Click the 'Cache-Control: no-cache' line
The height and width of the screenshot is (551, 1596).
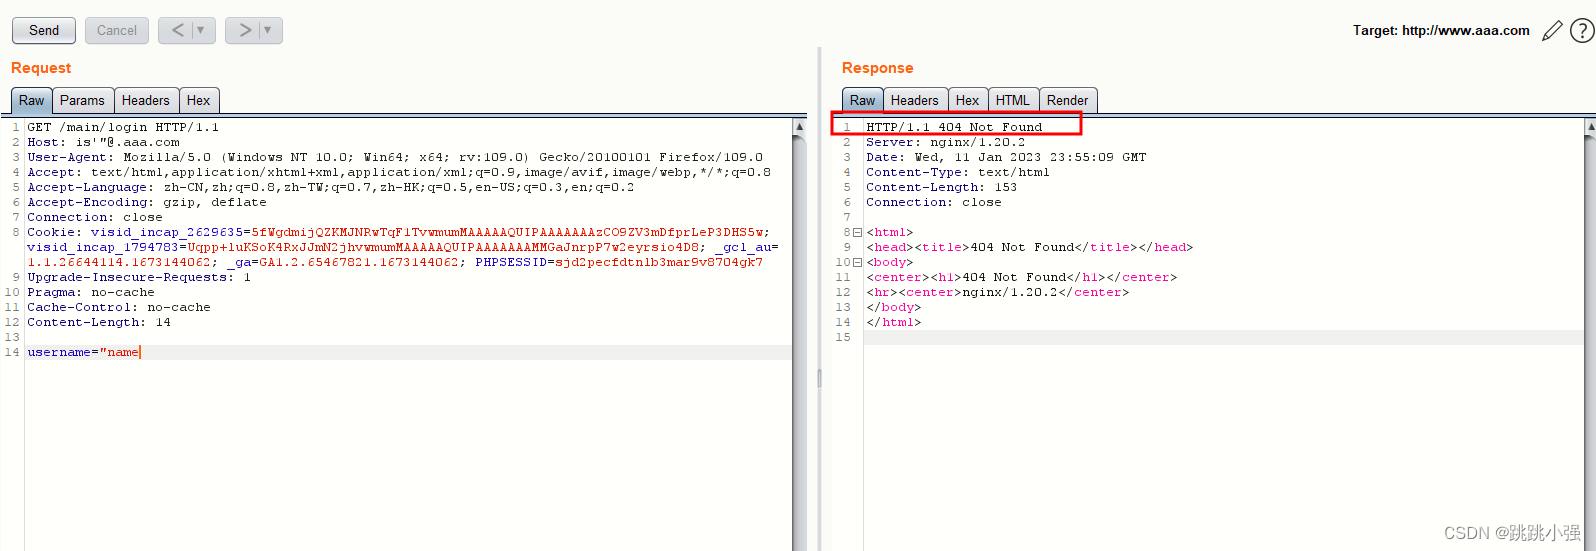(x=119, y=307)
